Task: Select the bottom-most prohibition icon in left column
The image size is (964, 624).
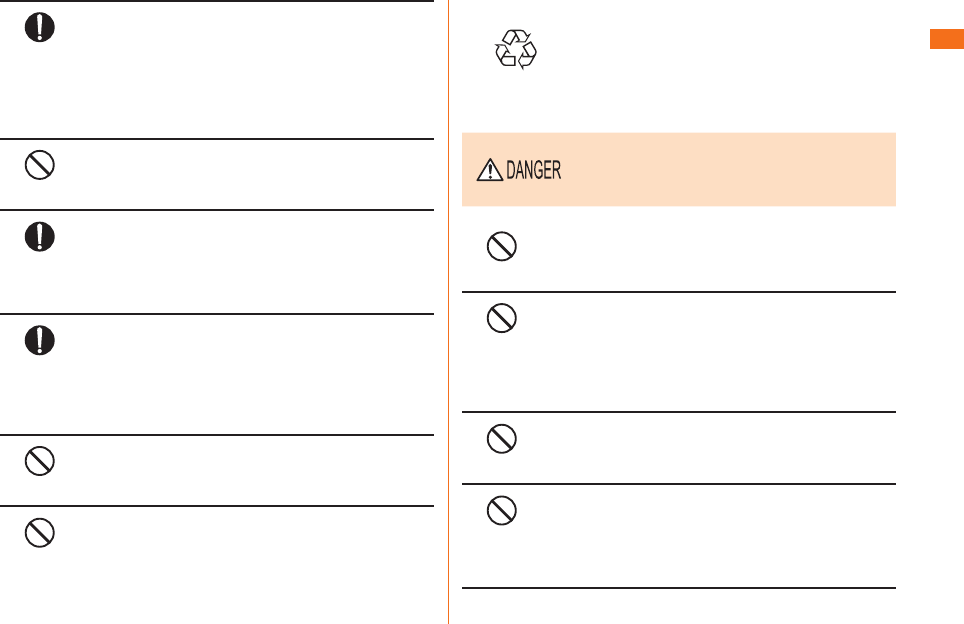Action: click(x=40, y=533)
